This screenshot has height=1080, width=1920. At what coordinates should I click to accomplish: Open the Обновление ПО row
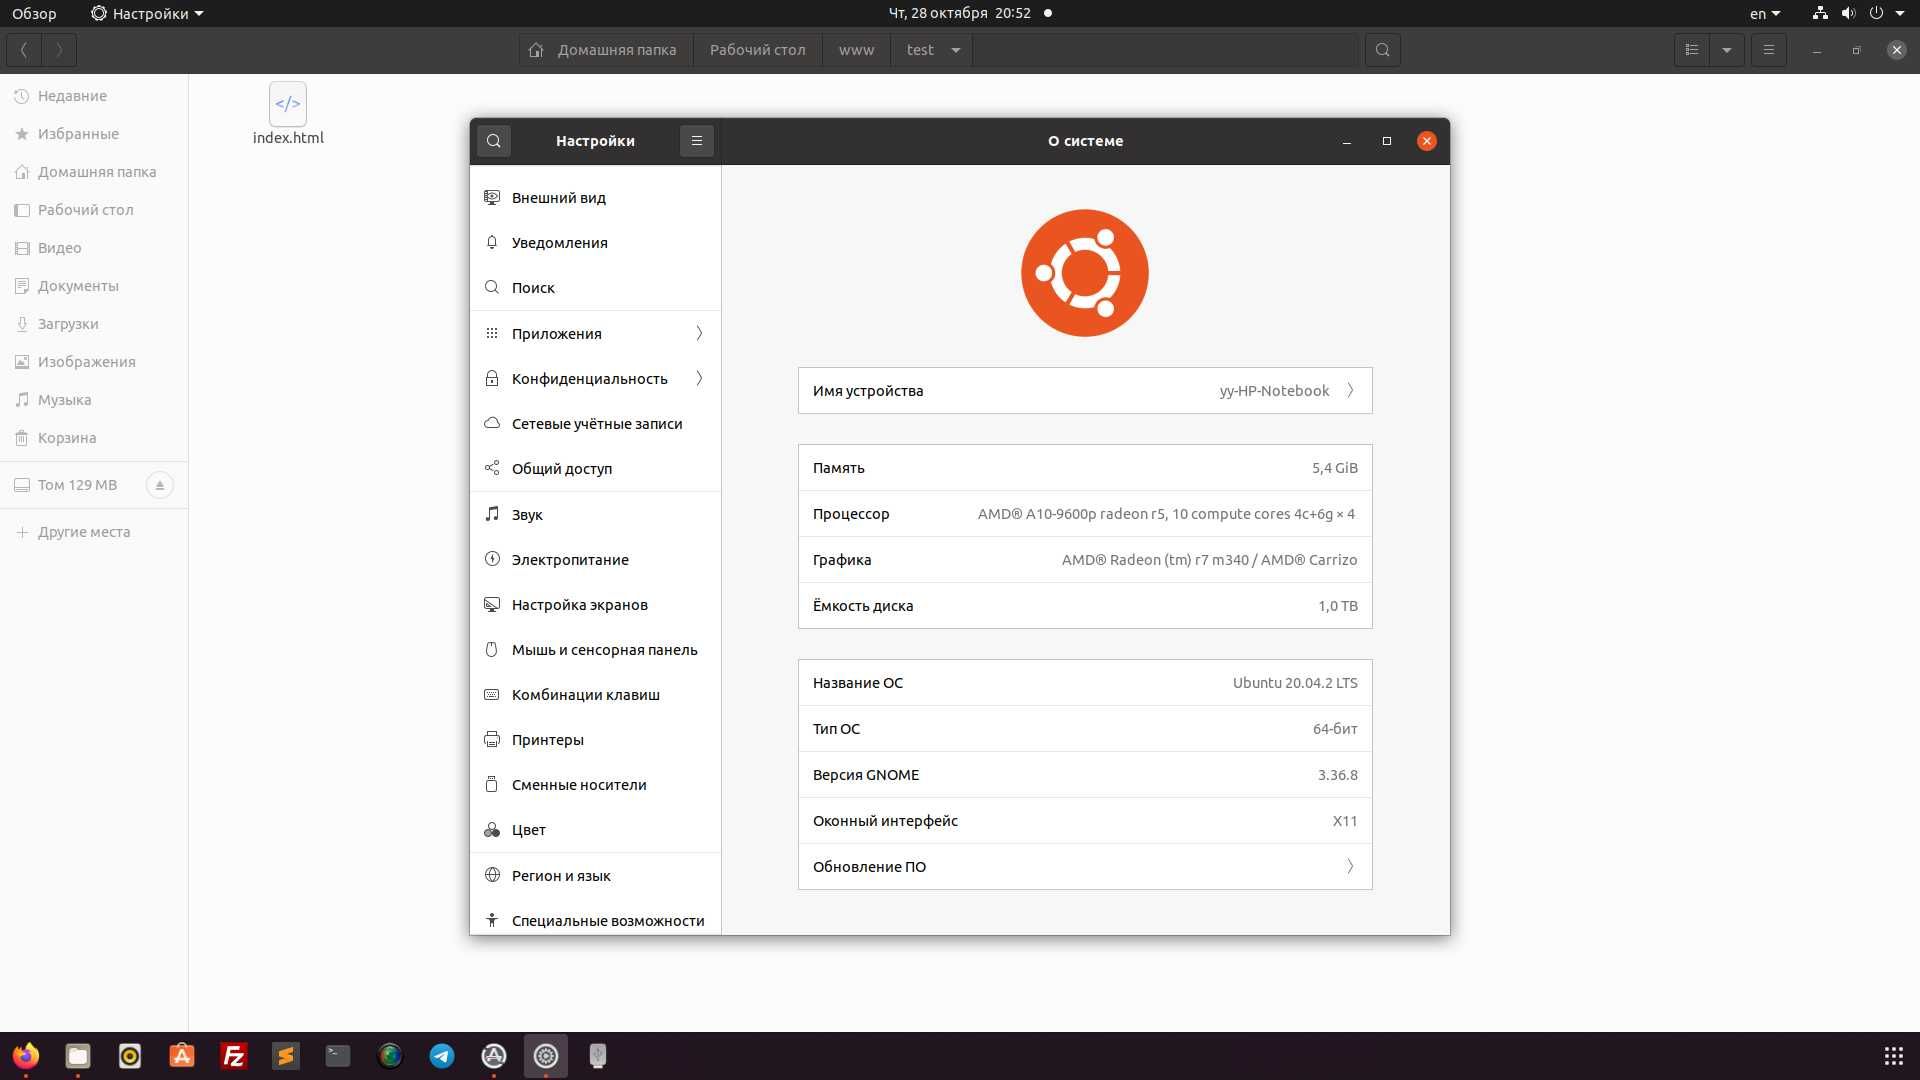pos(1085,867)
